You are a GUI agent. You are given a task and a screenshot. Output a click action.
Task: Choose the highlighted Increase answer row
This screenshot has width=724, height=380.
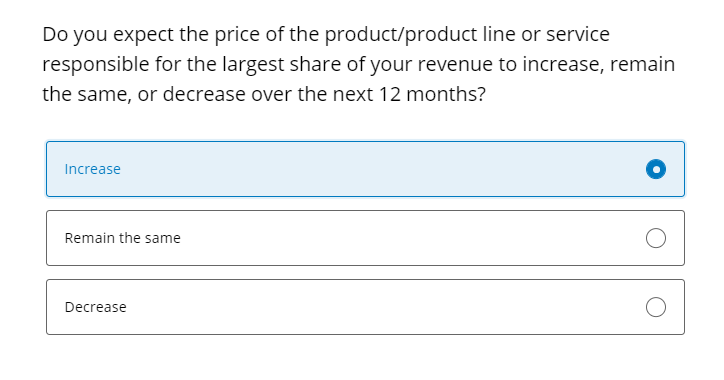[x=365, y=169]
